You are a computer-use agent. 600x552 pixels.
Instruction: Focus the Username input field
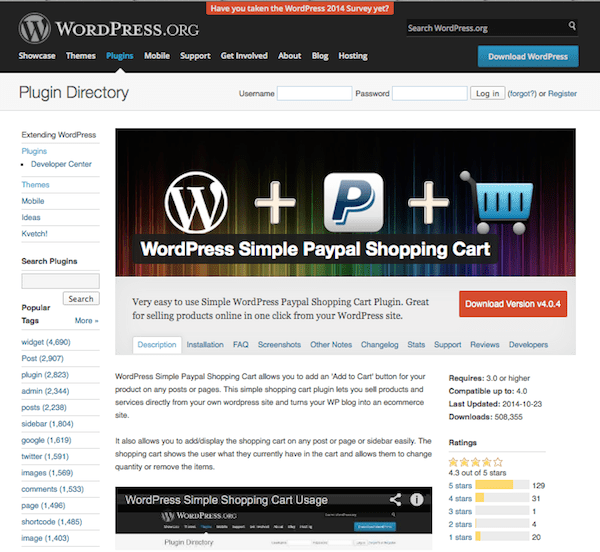pyautogui.click(x=314, y=93)
